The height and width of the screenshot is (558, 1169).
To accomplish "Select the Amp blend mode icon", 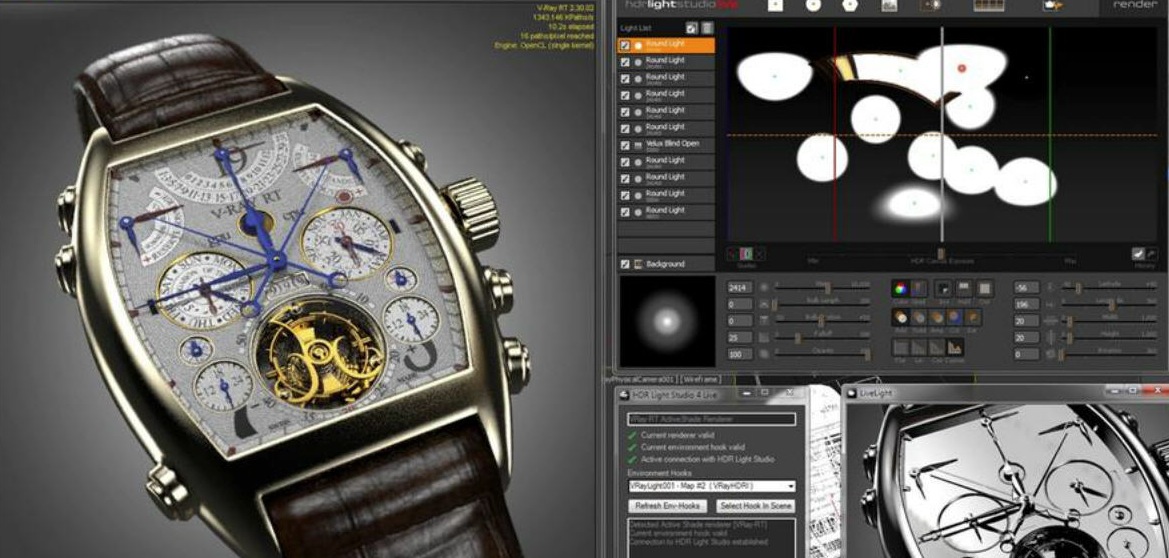I will (936, 317).
